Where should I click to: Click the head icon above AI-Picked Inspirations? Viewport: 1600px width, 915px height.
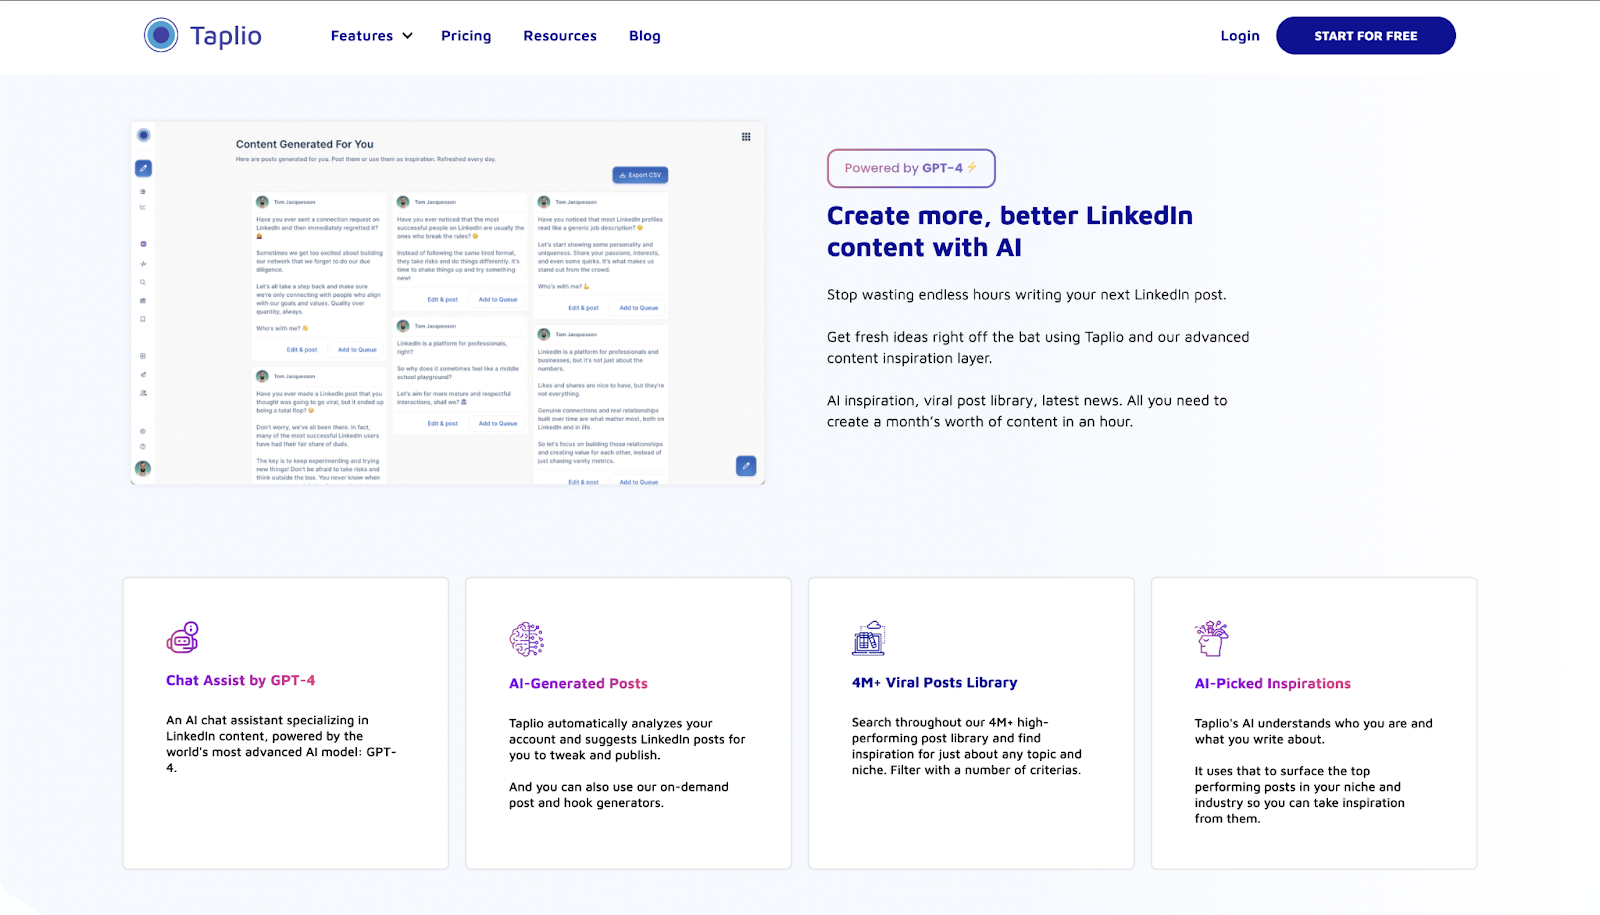(x=1212, y=638)
